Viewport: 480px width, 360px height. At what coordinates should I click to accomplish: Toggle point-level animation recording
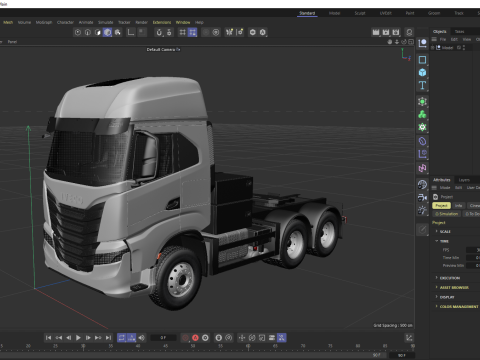pos(282,338)
